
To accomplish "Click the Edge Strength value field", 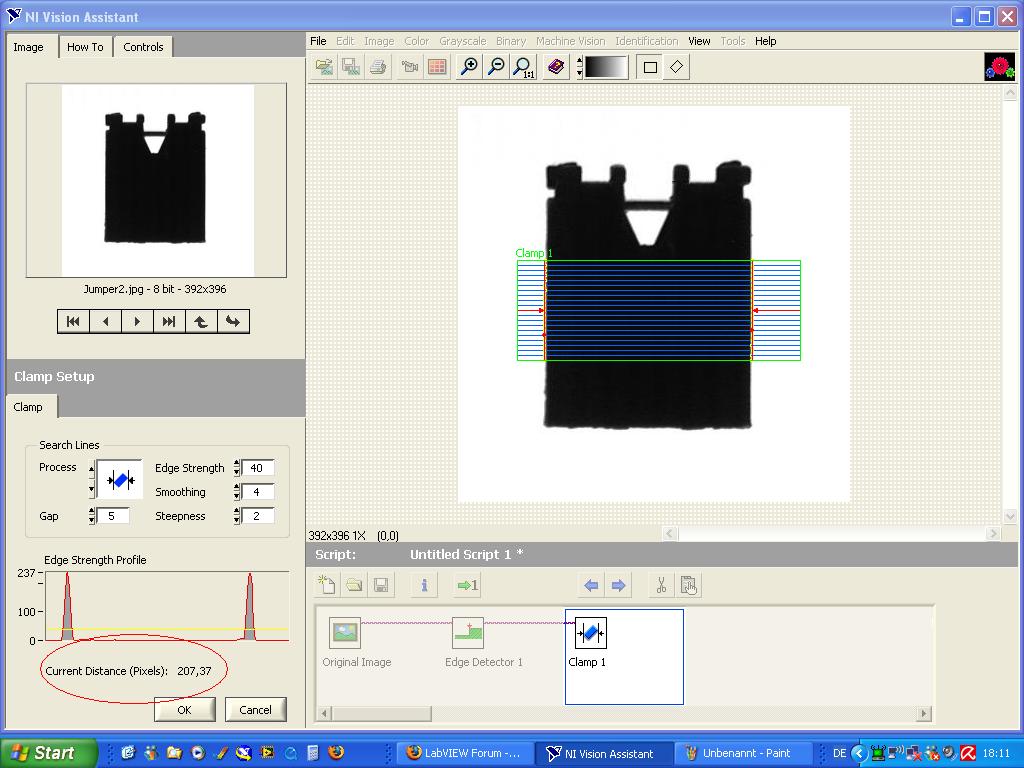I will click(x=257, y=468).
